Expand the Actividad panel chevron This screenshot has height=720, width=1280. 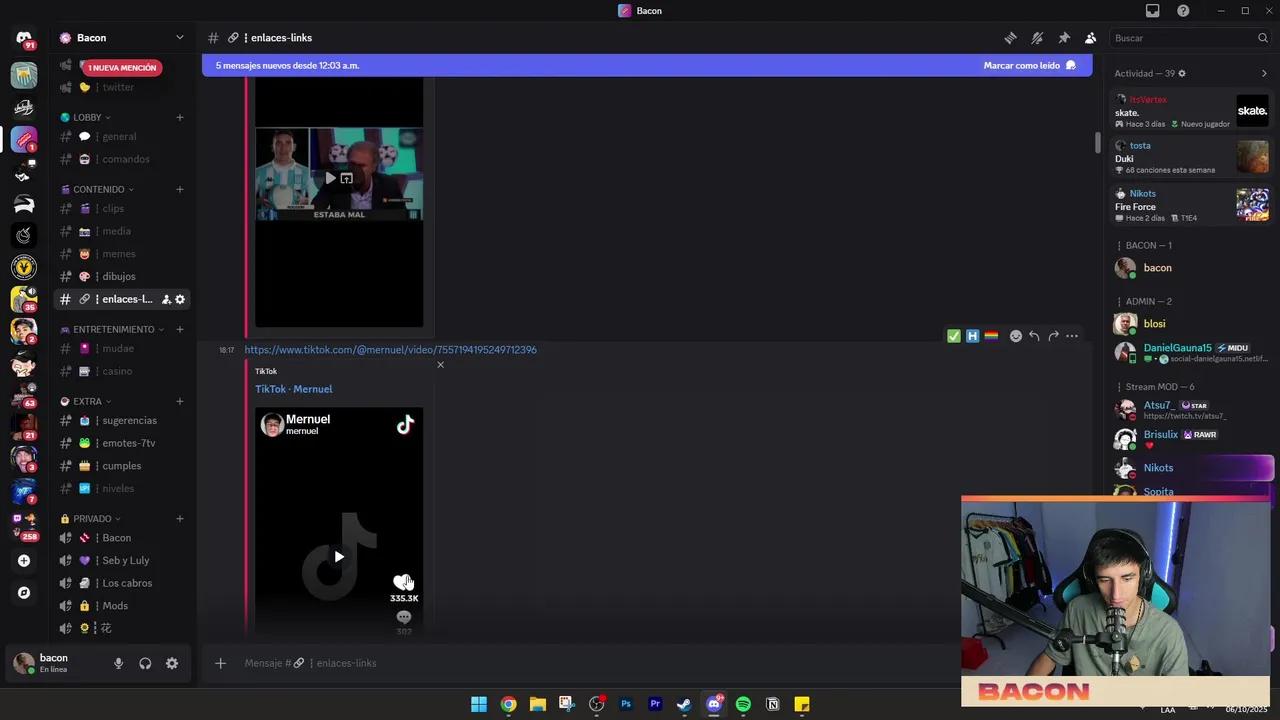point(1264,73)
